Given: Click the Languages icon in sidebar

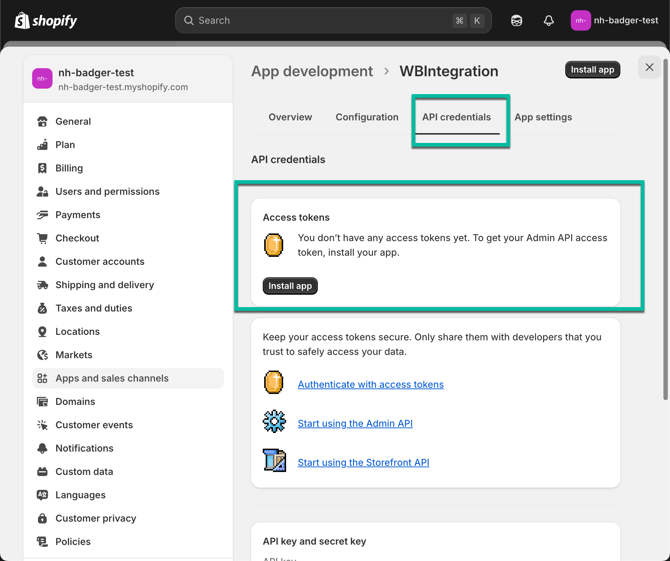Looking at the screenshot, I should point(42,495).
